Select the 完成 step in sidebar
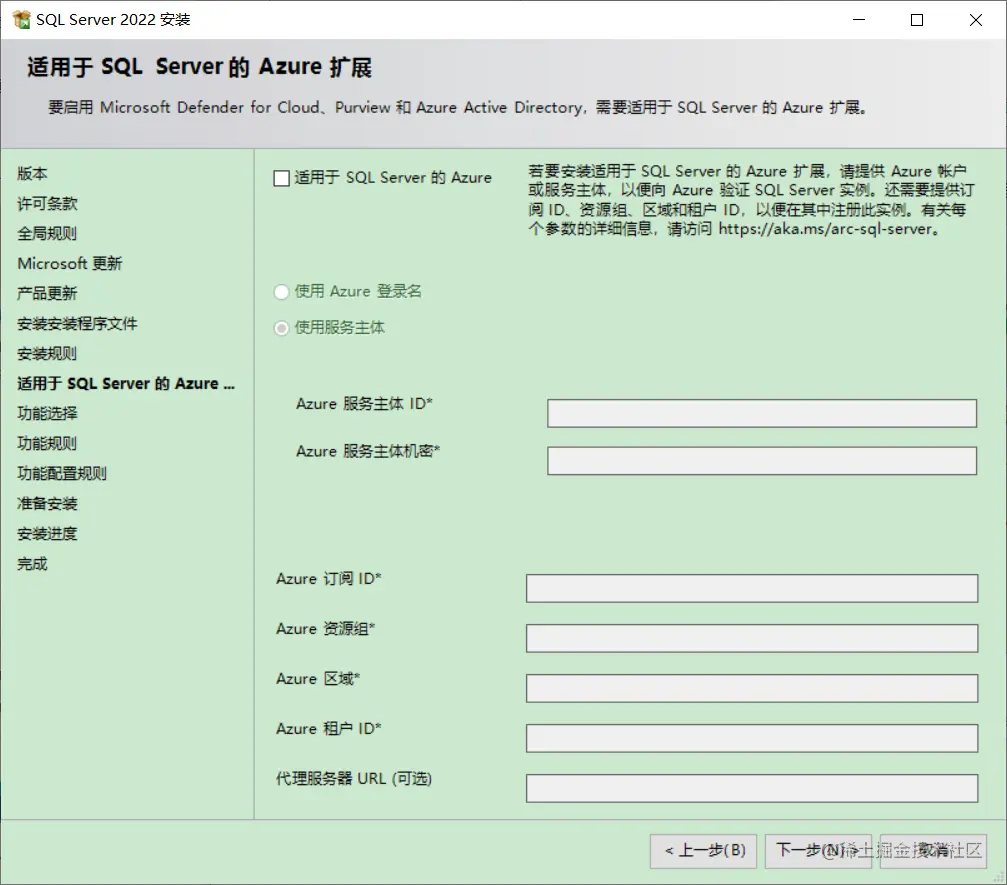Image resolution: width=1007 pixels, height=885 pixels. pos(32,564)
